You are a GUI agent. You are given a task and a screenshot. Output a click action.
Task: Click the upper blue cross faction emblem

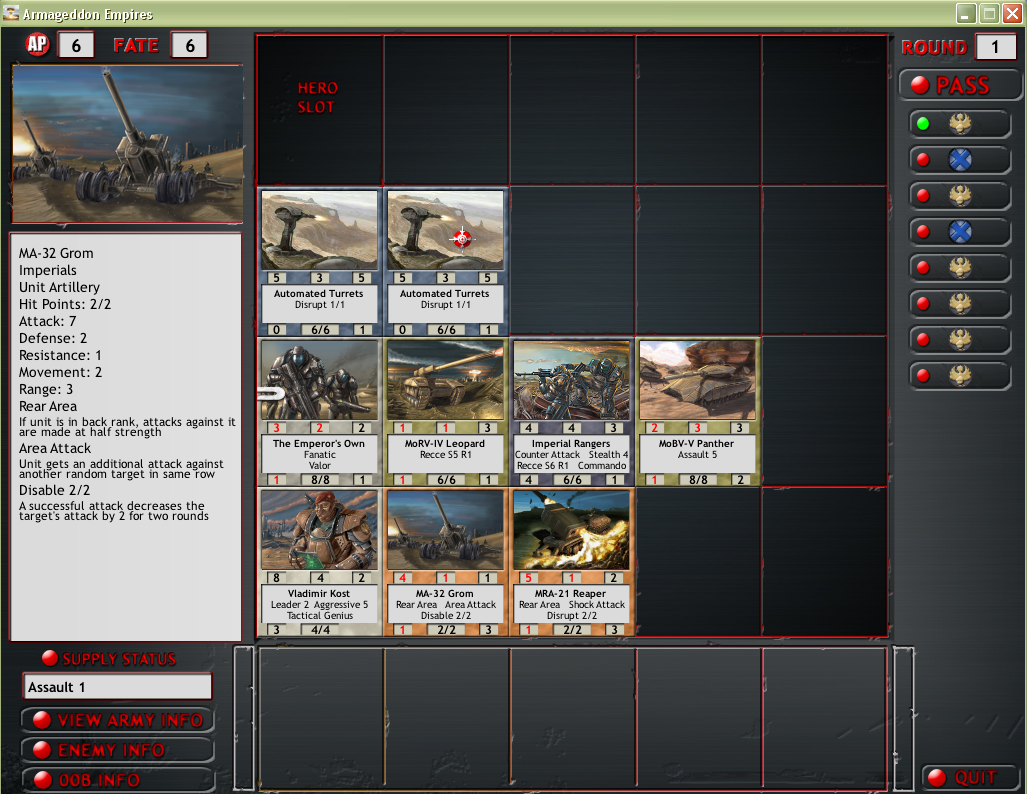(960, 160)
